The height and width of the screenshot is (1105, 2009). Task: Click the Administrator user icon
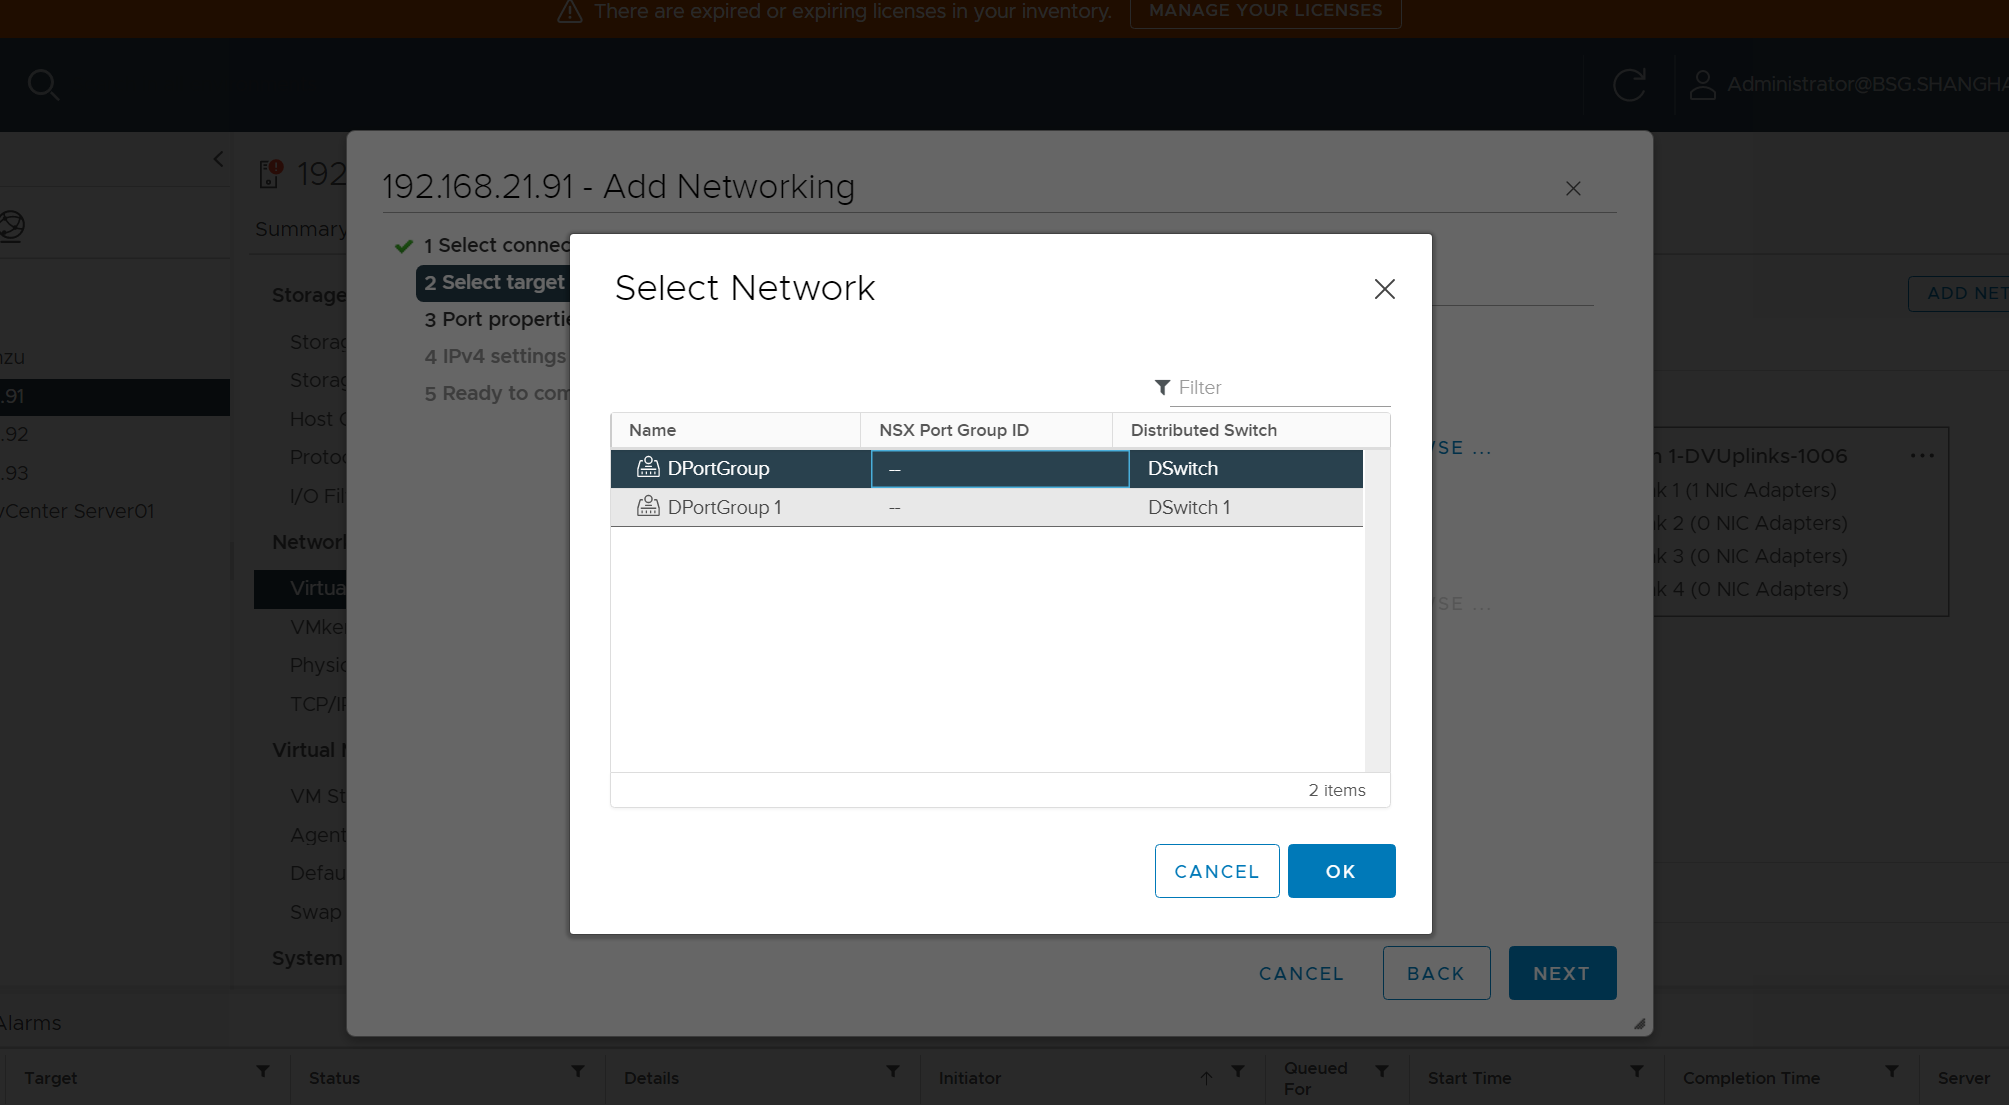[x=1702, y=85]
